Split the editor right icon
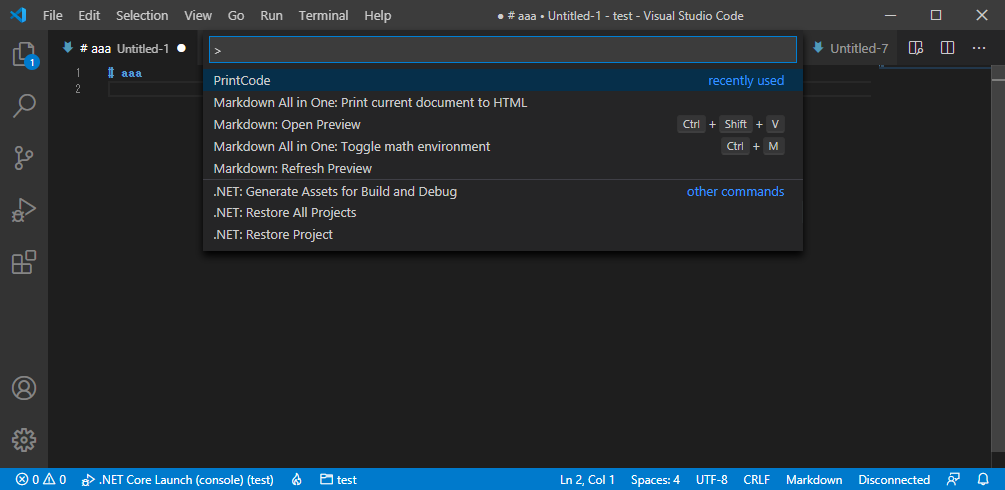The width and height of the screenshot is (1005, 490). [947, 48]
